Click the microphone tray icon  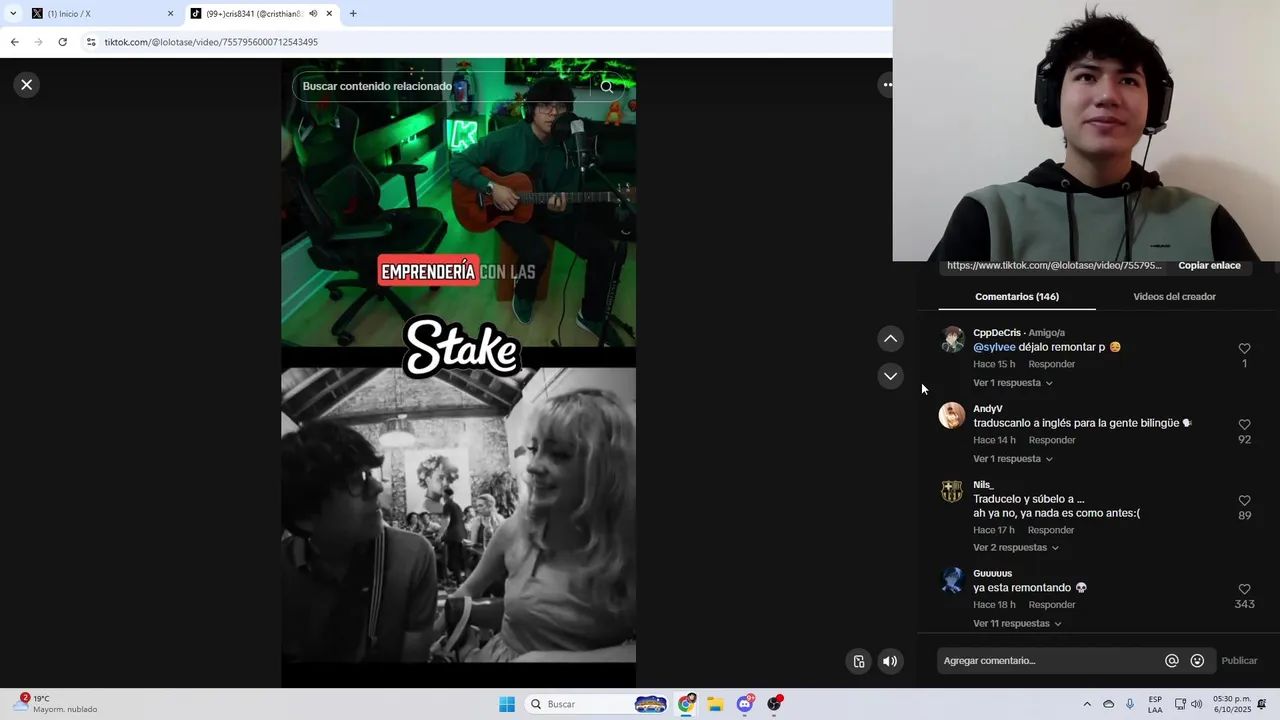click(1130, 704)
